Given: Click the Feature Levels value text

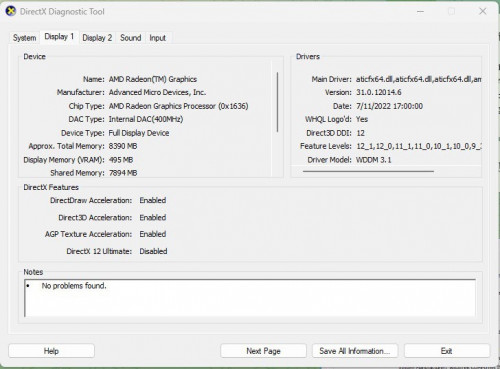Looking at the screenshot, I should (x=419, y=146).
